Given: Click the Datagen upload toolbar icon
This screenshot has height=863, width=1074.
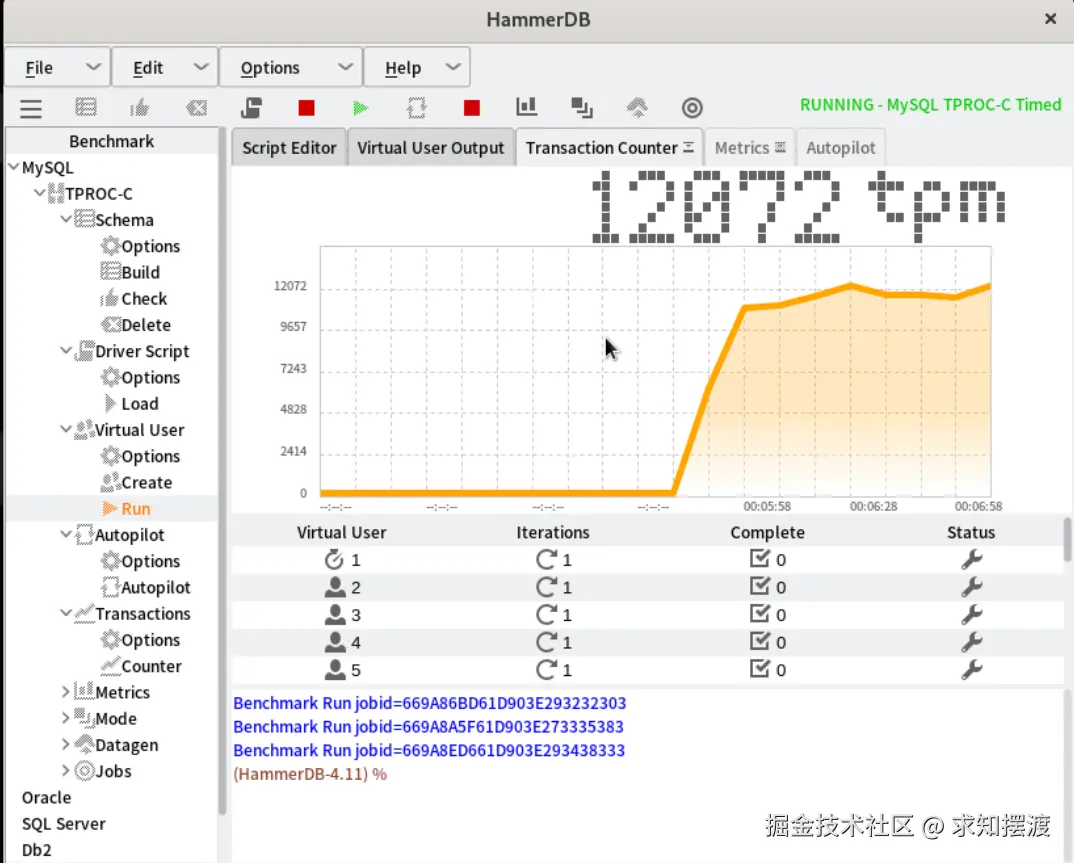Looking at the screenshot, I should click(637, 108).
